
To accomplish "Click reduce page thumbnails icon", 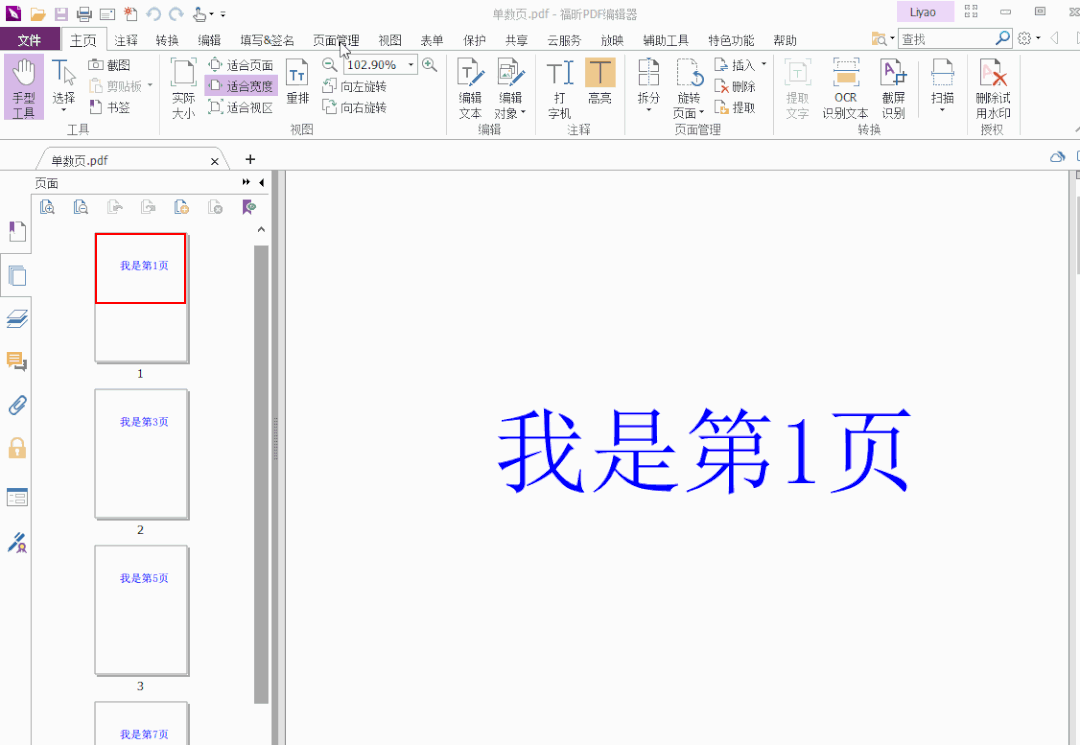I will [x=81, y=207].
